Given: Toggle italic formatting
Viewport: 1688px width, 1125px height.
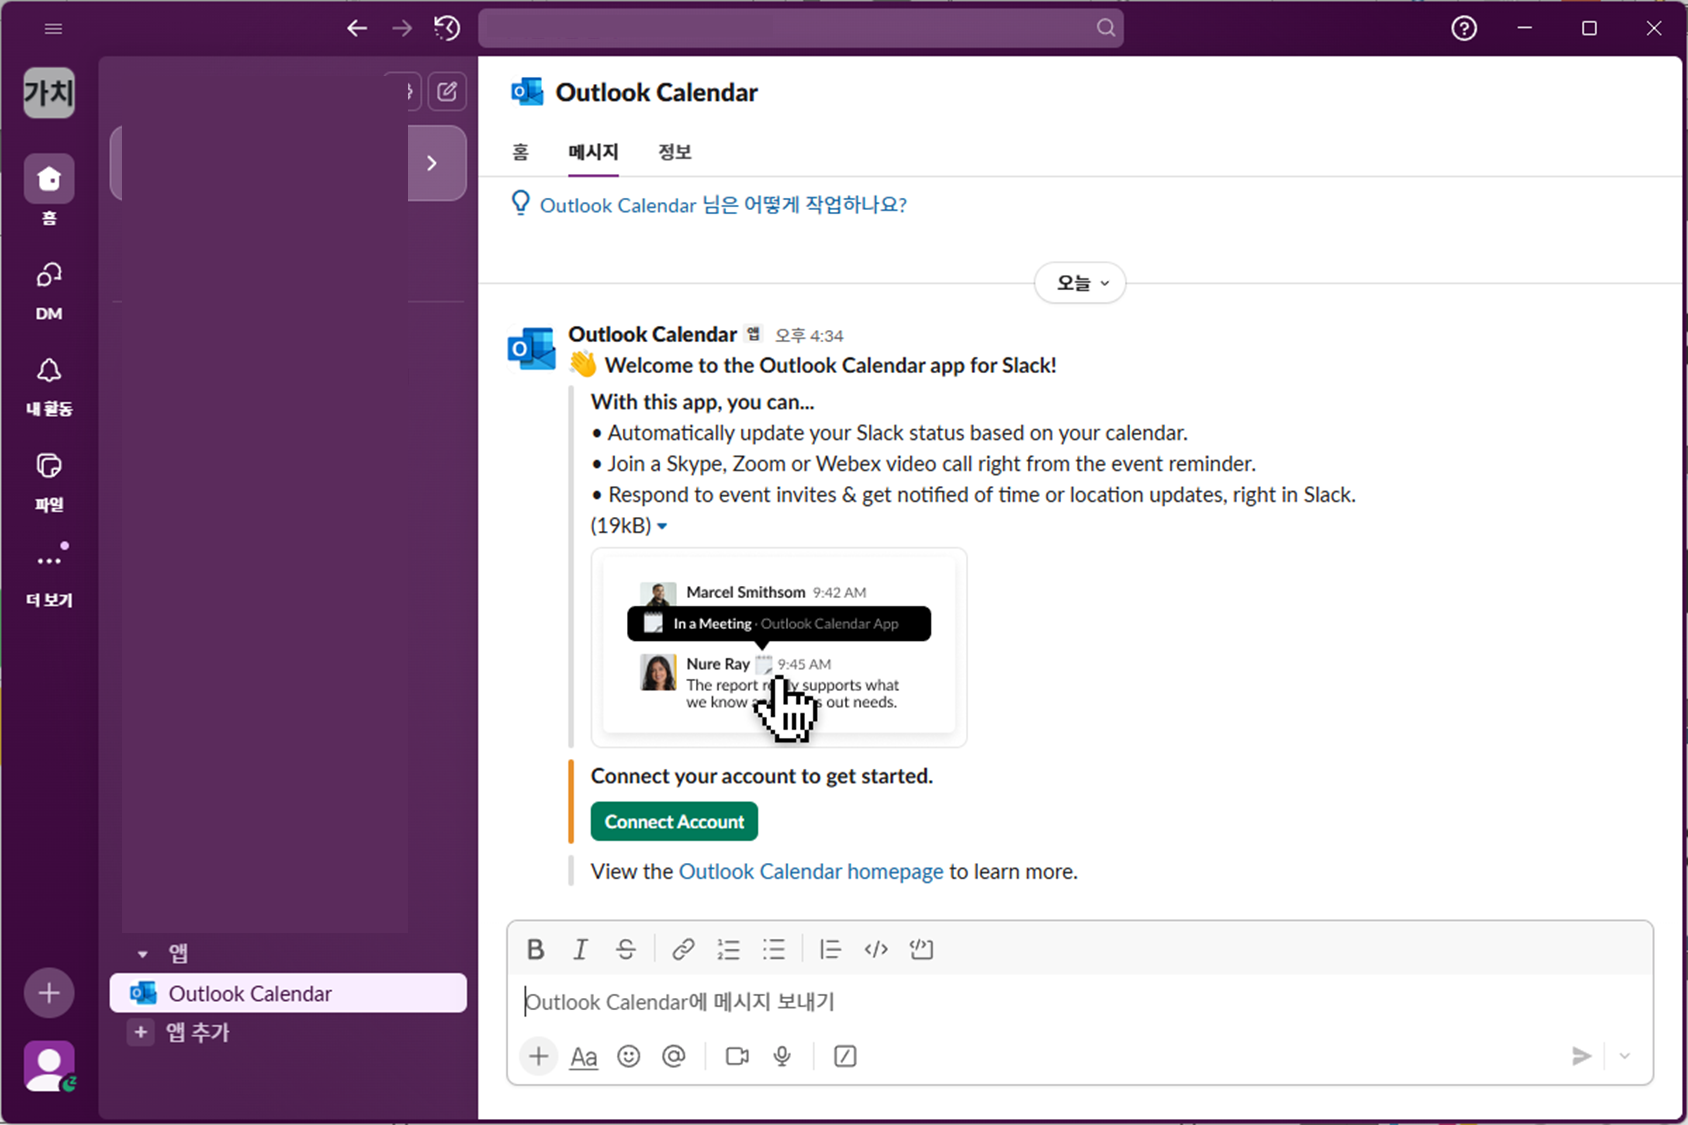Looking at the screenshot, I should tap(580, 949).
